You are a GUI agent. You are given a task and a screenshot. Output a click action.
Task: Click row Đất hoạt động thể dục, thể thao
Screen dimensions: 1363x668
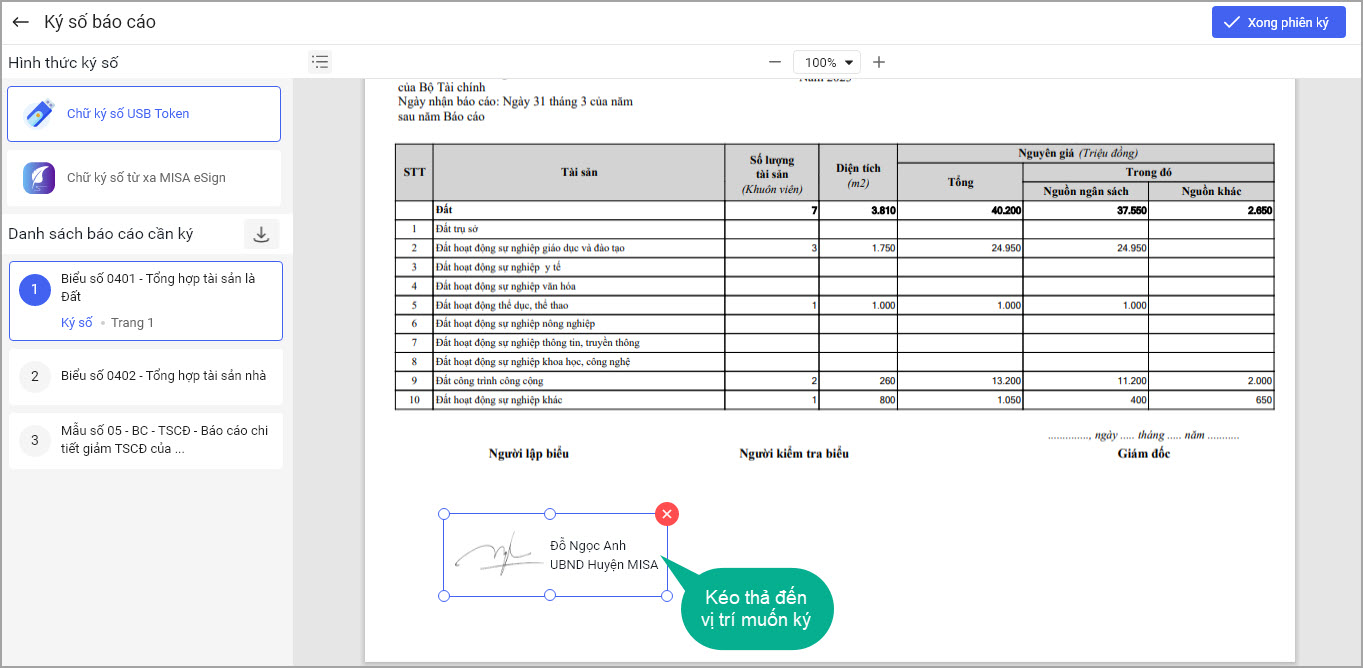[834, 305]
